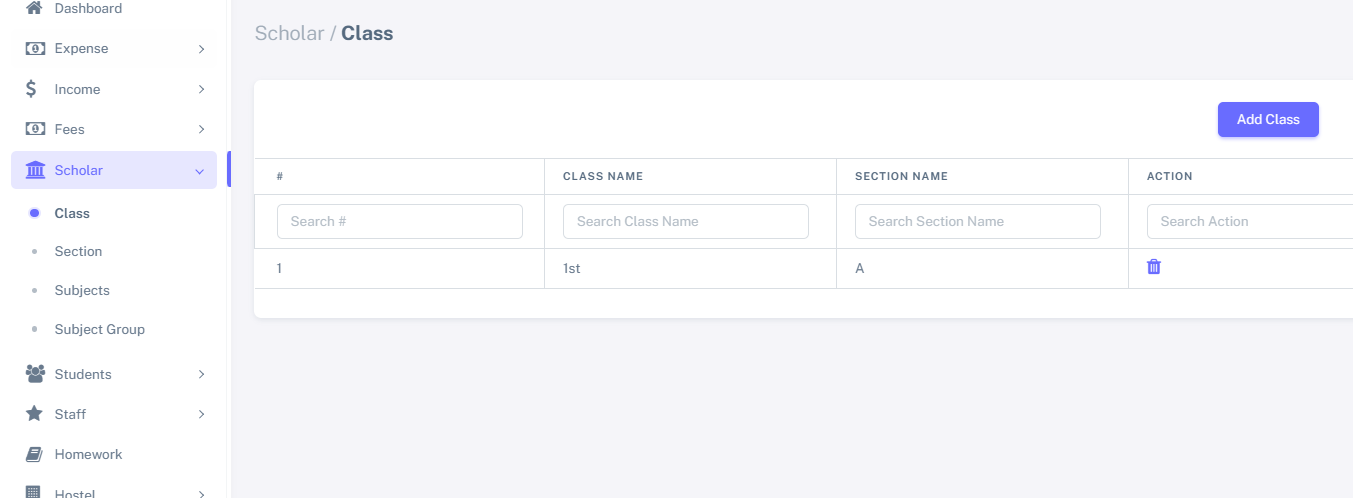Focus the Search Class Name field
This screenshot has height=498, width=1353.
[x=685, y=221]
